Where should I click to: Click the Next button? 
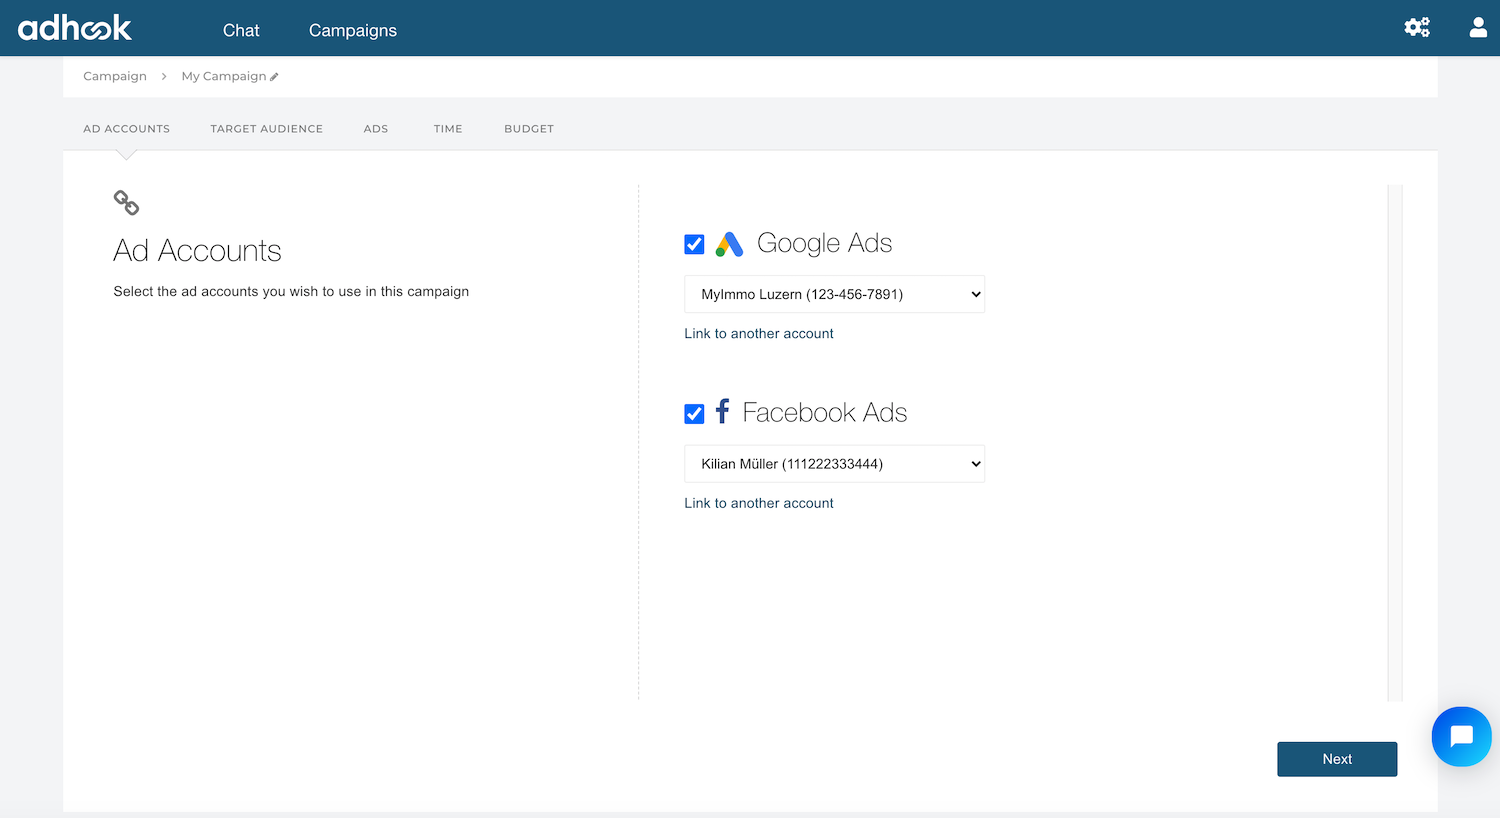1337,759
